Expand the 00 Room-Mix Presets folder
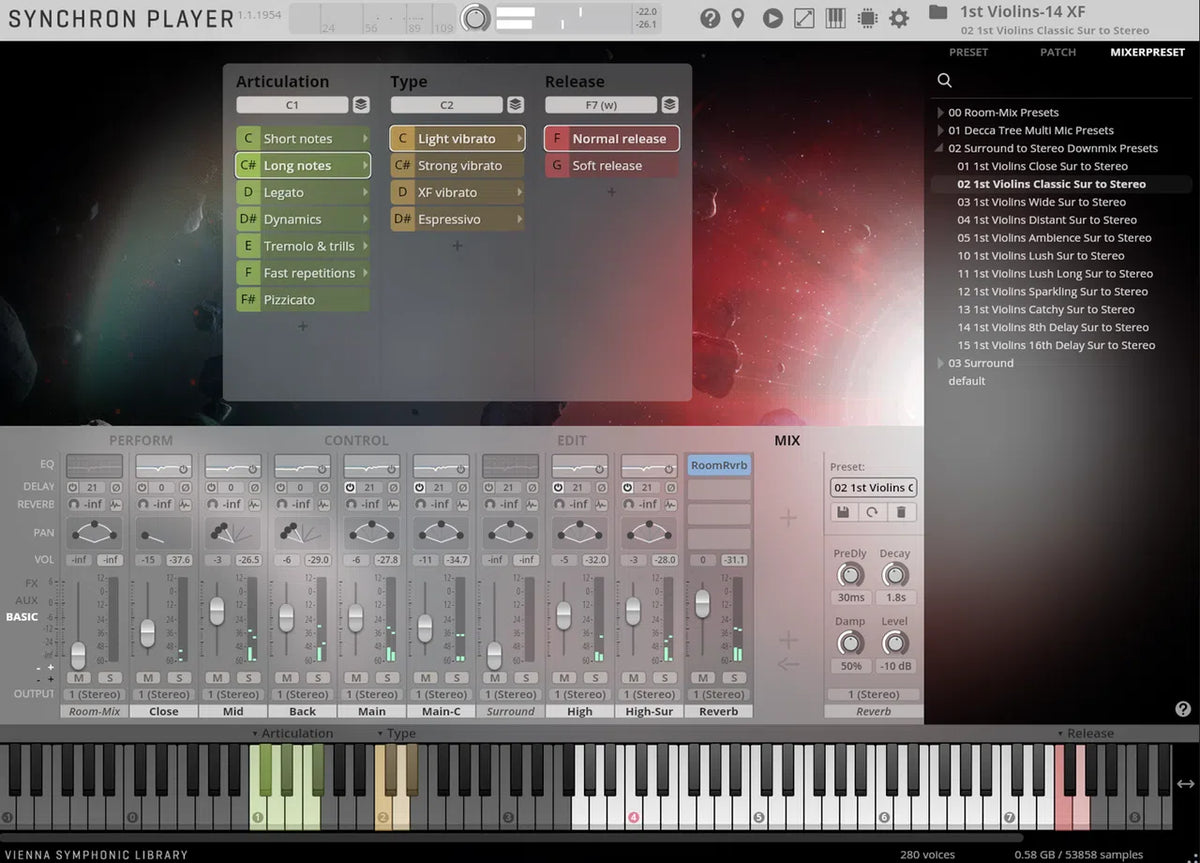1200x863 pixels. pyautogui.click(x=940, y=113)
